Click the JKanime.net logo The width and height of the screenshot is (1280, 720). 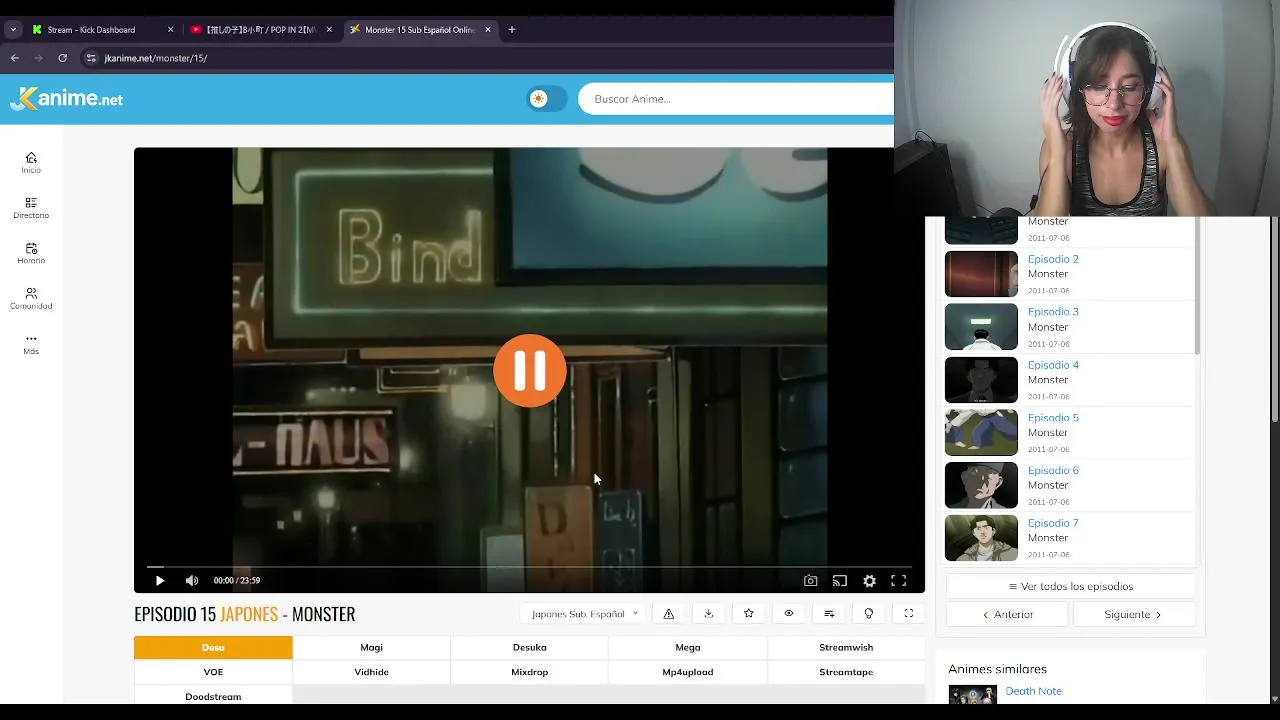67,98
